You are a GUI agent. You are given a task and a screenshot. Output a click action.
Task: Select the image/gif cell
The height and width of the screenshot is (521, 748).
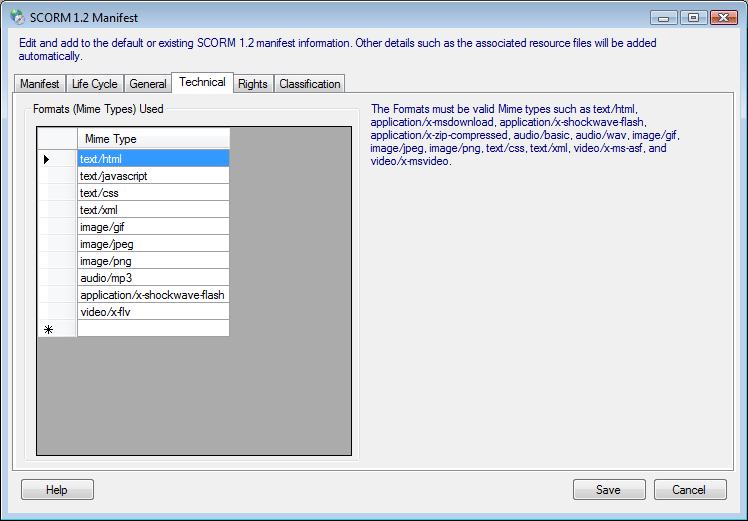[153, 227]
